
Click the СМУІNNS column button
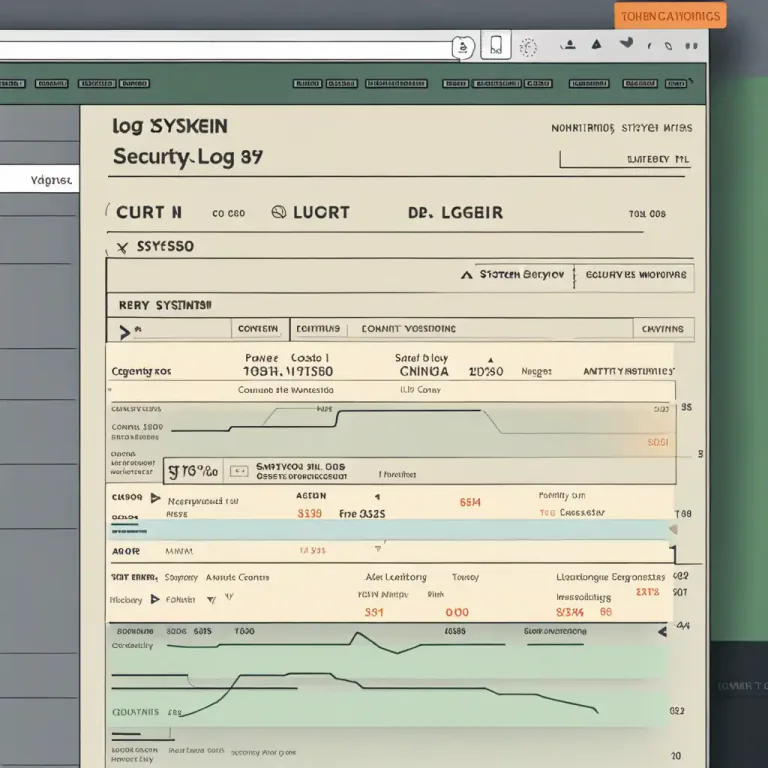tap(663, 329)
